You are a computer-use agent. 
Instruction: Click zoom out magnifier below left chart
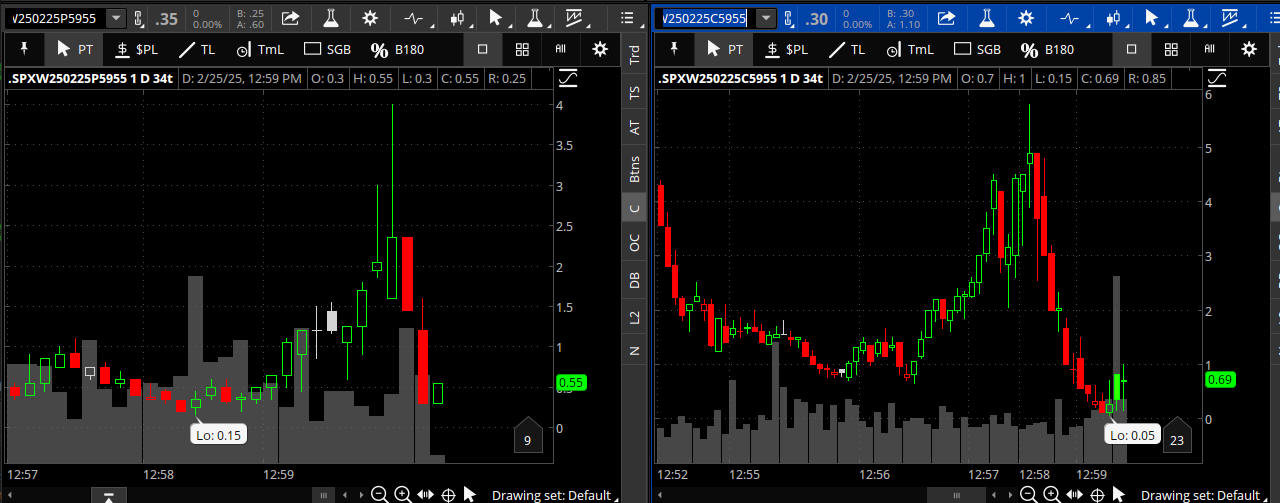tap(379, 494)
